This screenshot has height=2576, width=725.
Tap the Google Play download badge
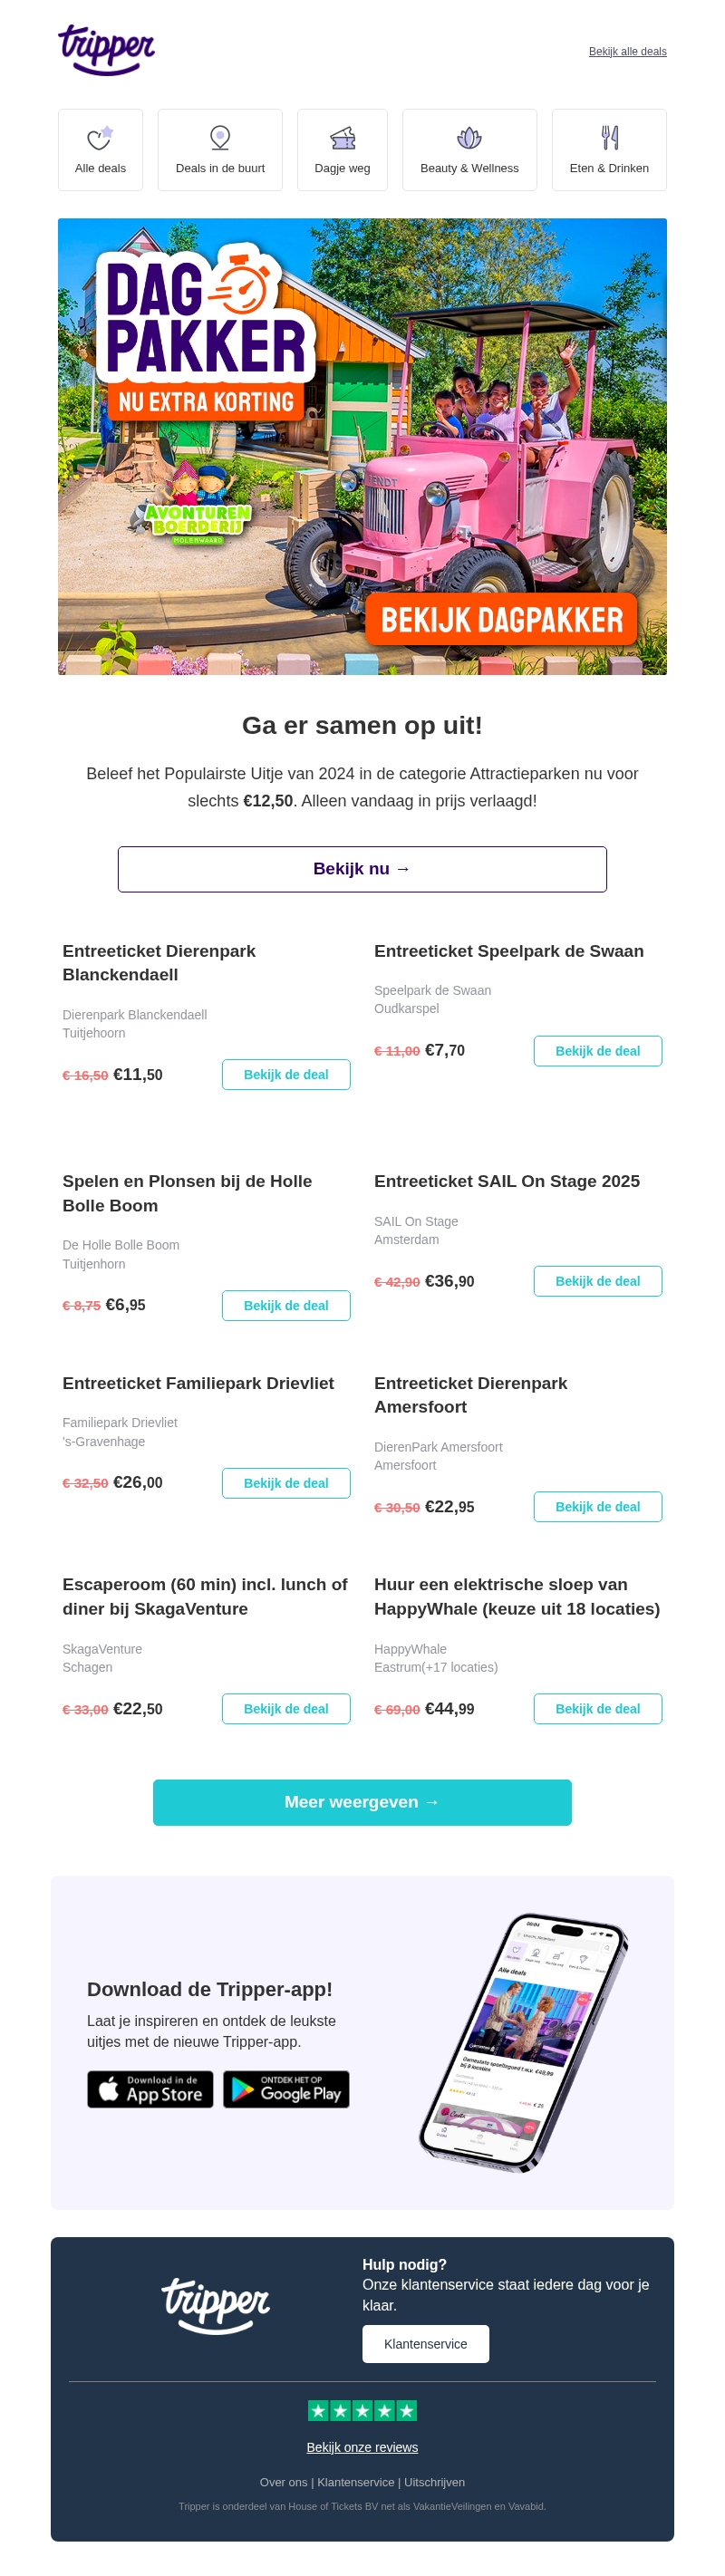click(x=286, y=2089)
